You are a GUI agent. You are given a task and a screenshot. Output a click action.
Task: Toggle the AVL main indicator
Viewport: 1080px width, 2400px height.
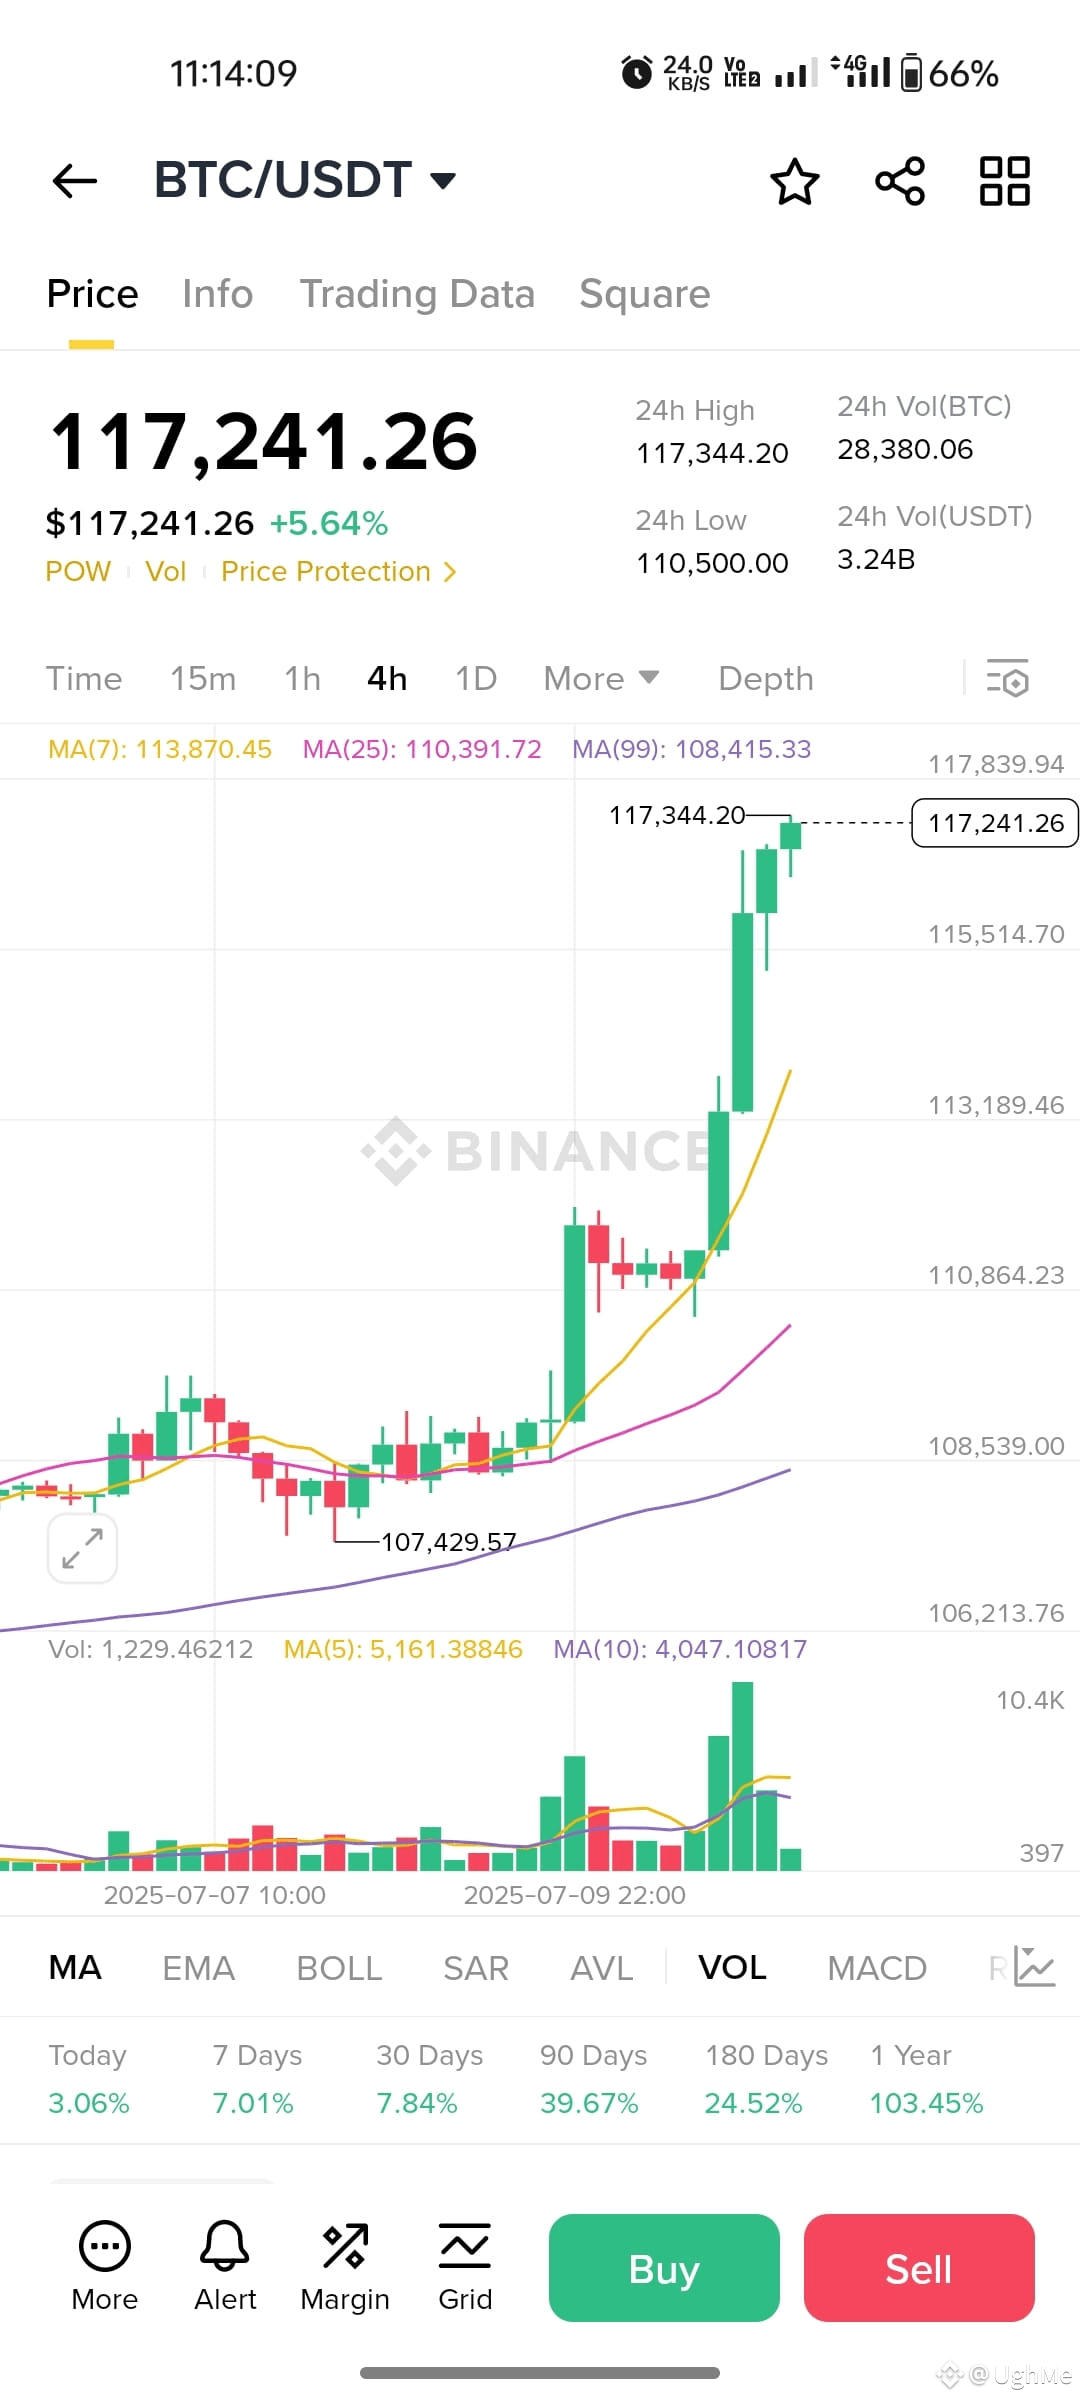pos(601,1967)
